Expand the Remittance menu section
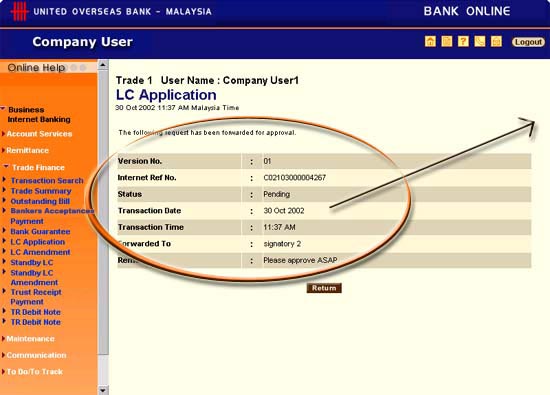Screen dimensions: 550x395 point(27,150)
